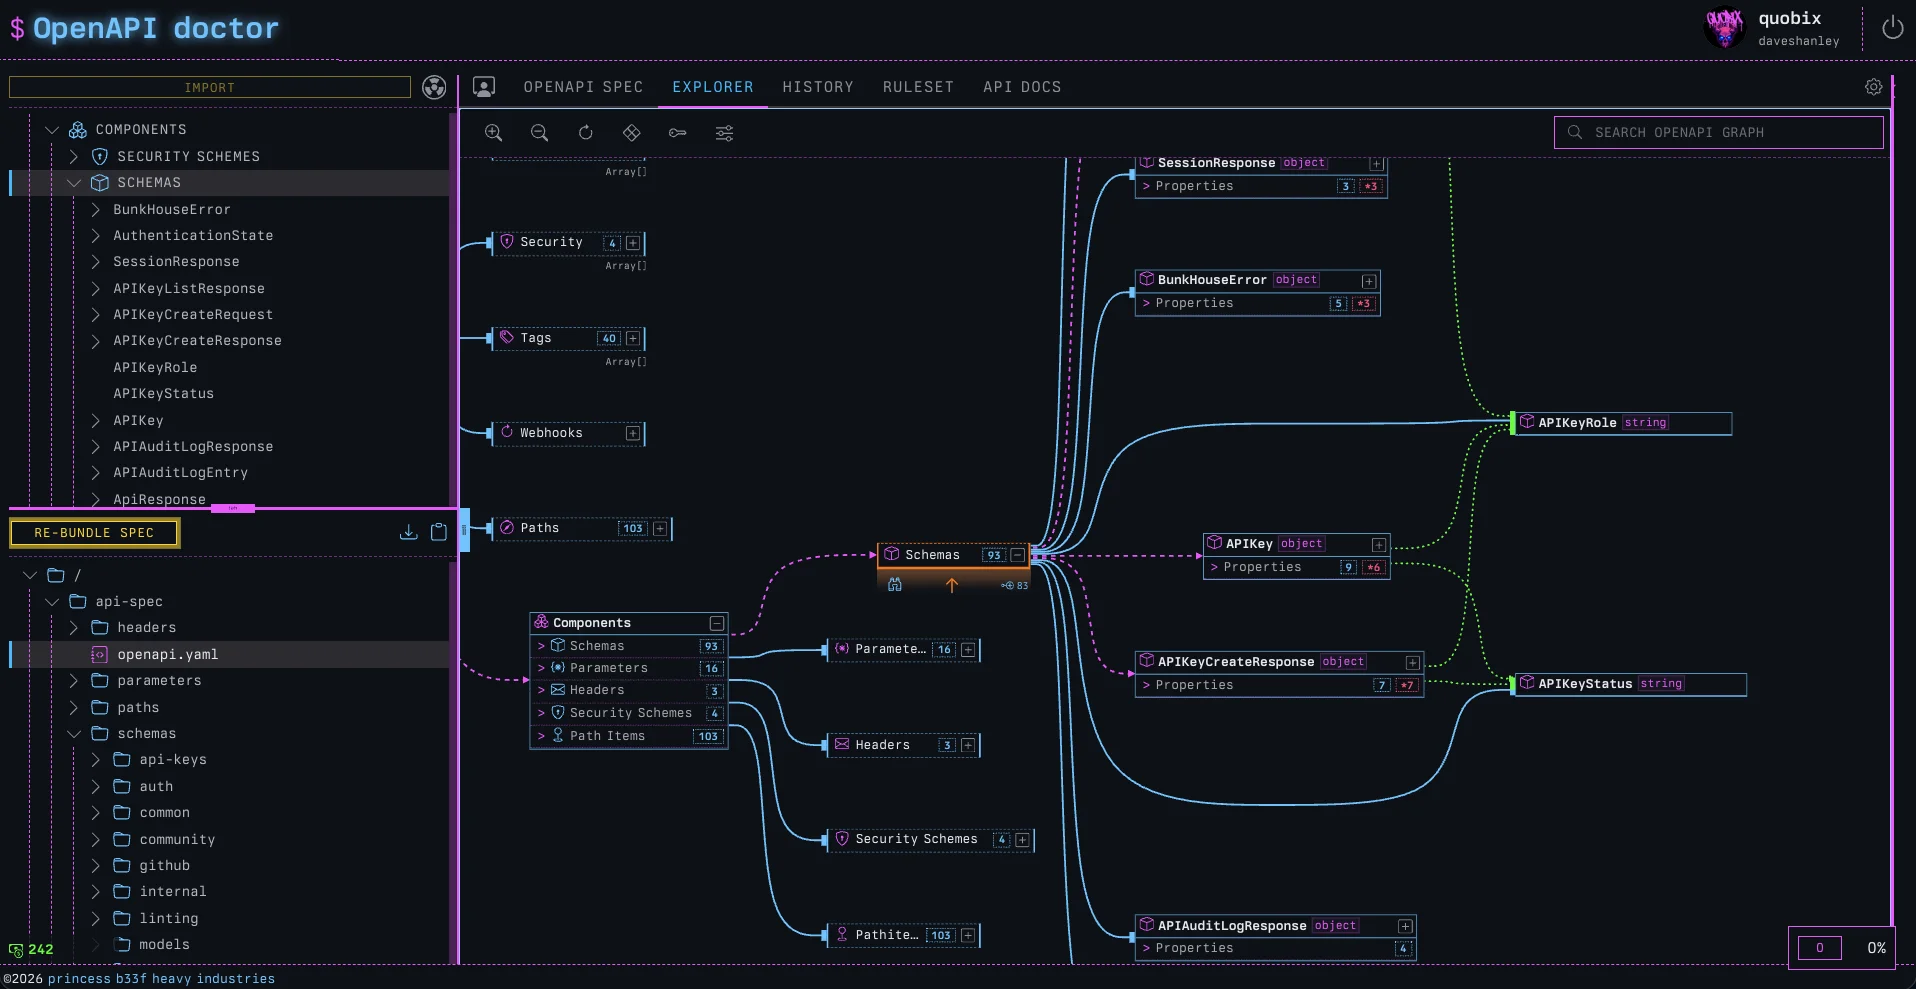
Task: Switch to the History tab
Action: coord(818,87)
